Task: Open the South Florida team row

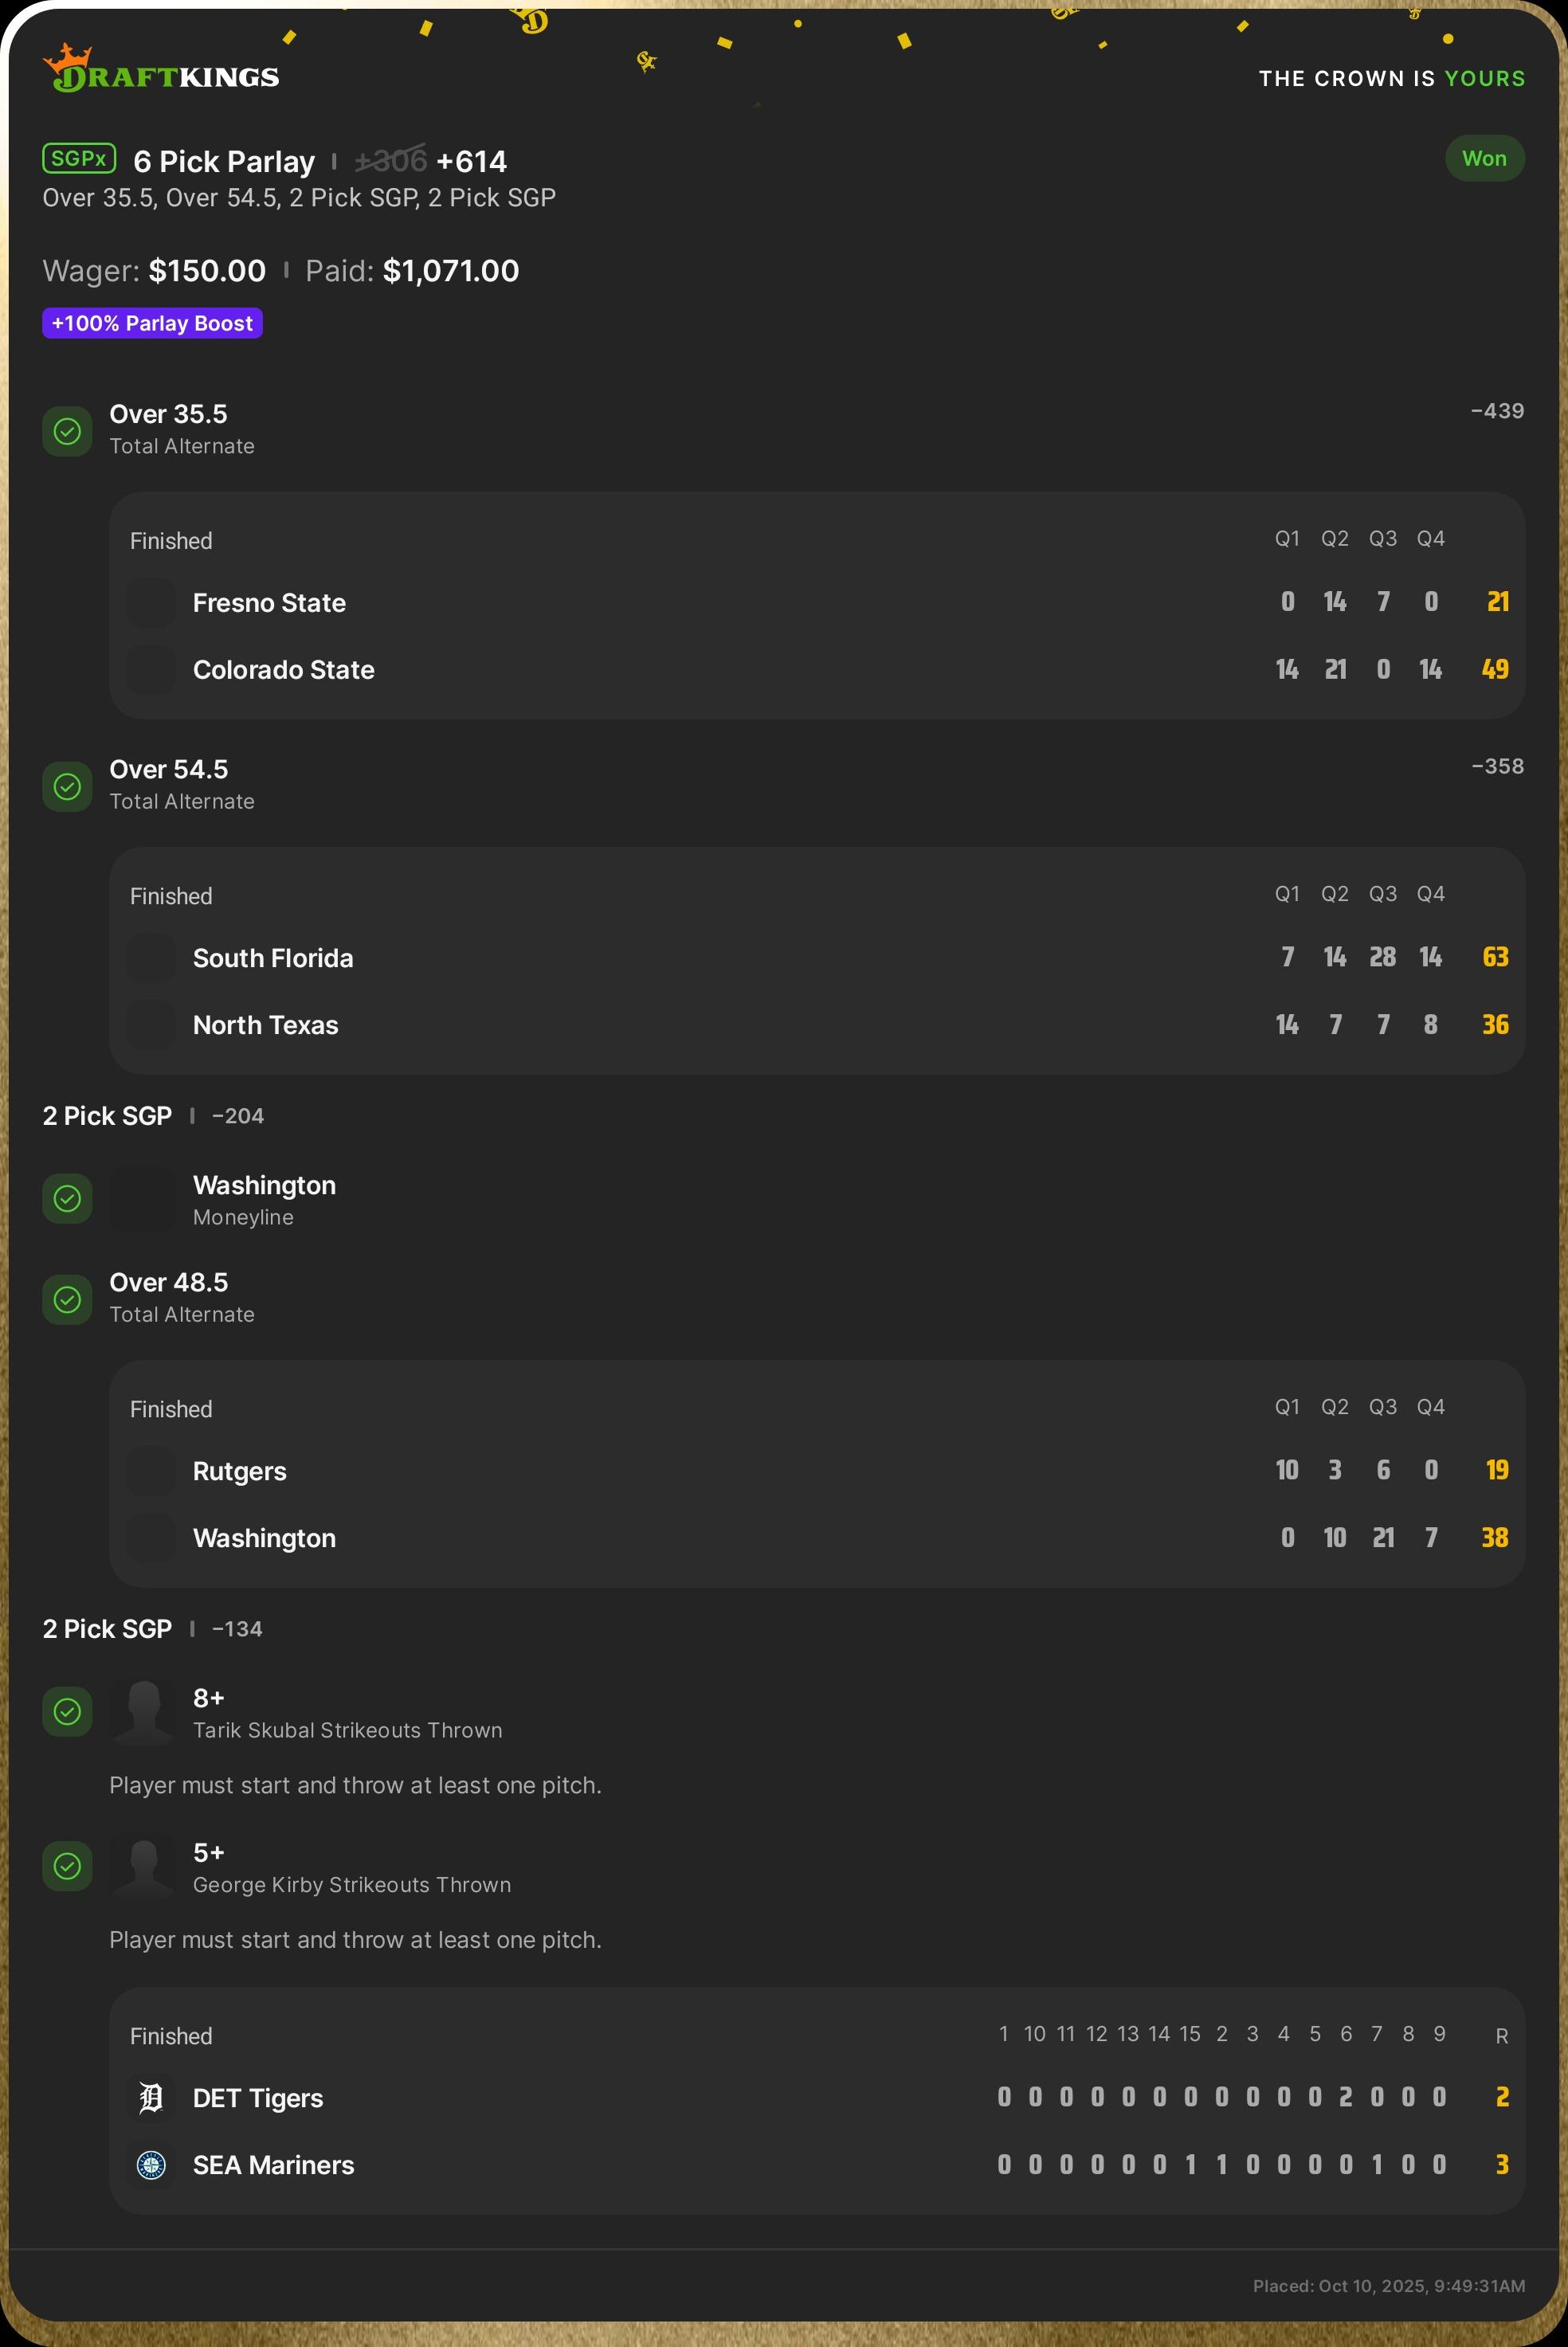Action: coord(273,958)
